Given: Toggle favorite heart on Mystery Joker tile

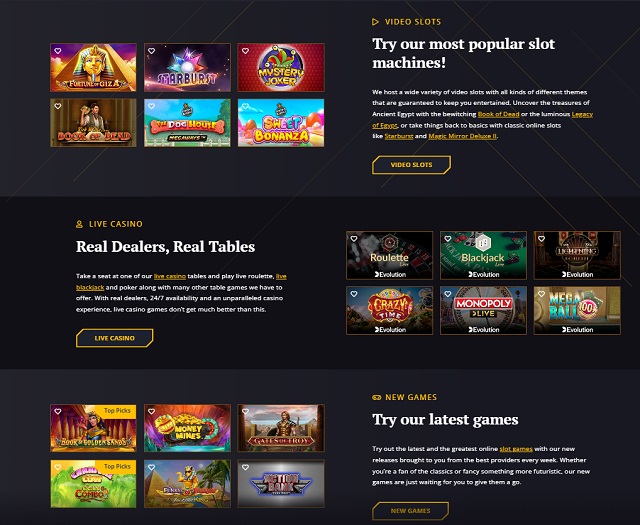Looking at the screenshot, I should click(x=245, y=51).
